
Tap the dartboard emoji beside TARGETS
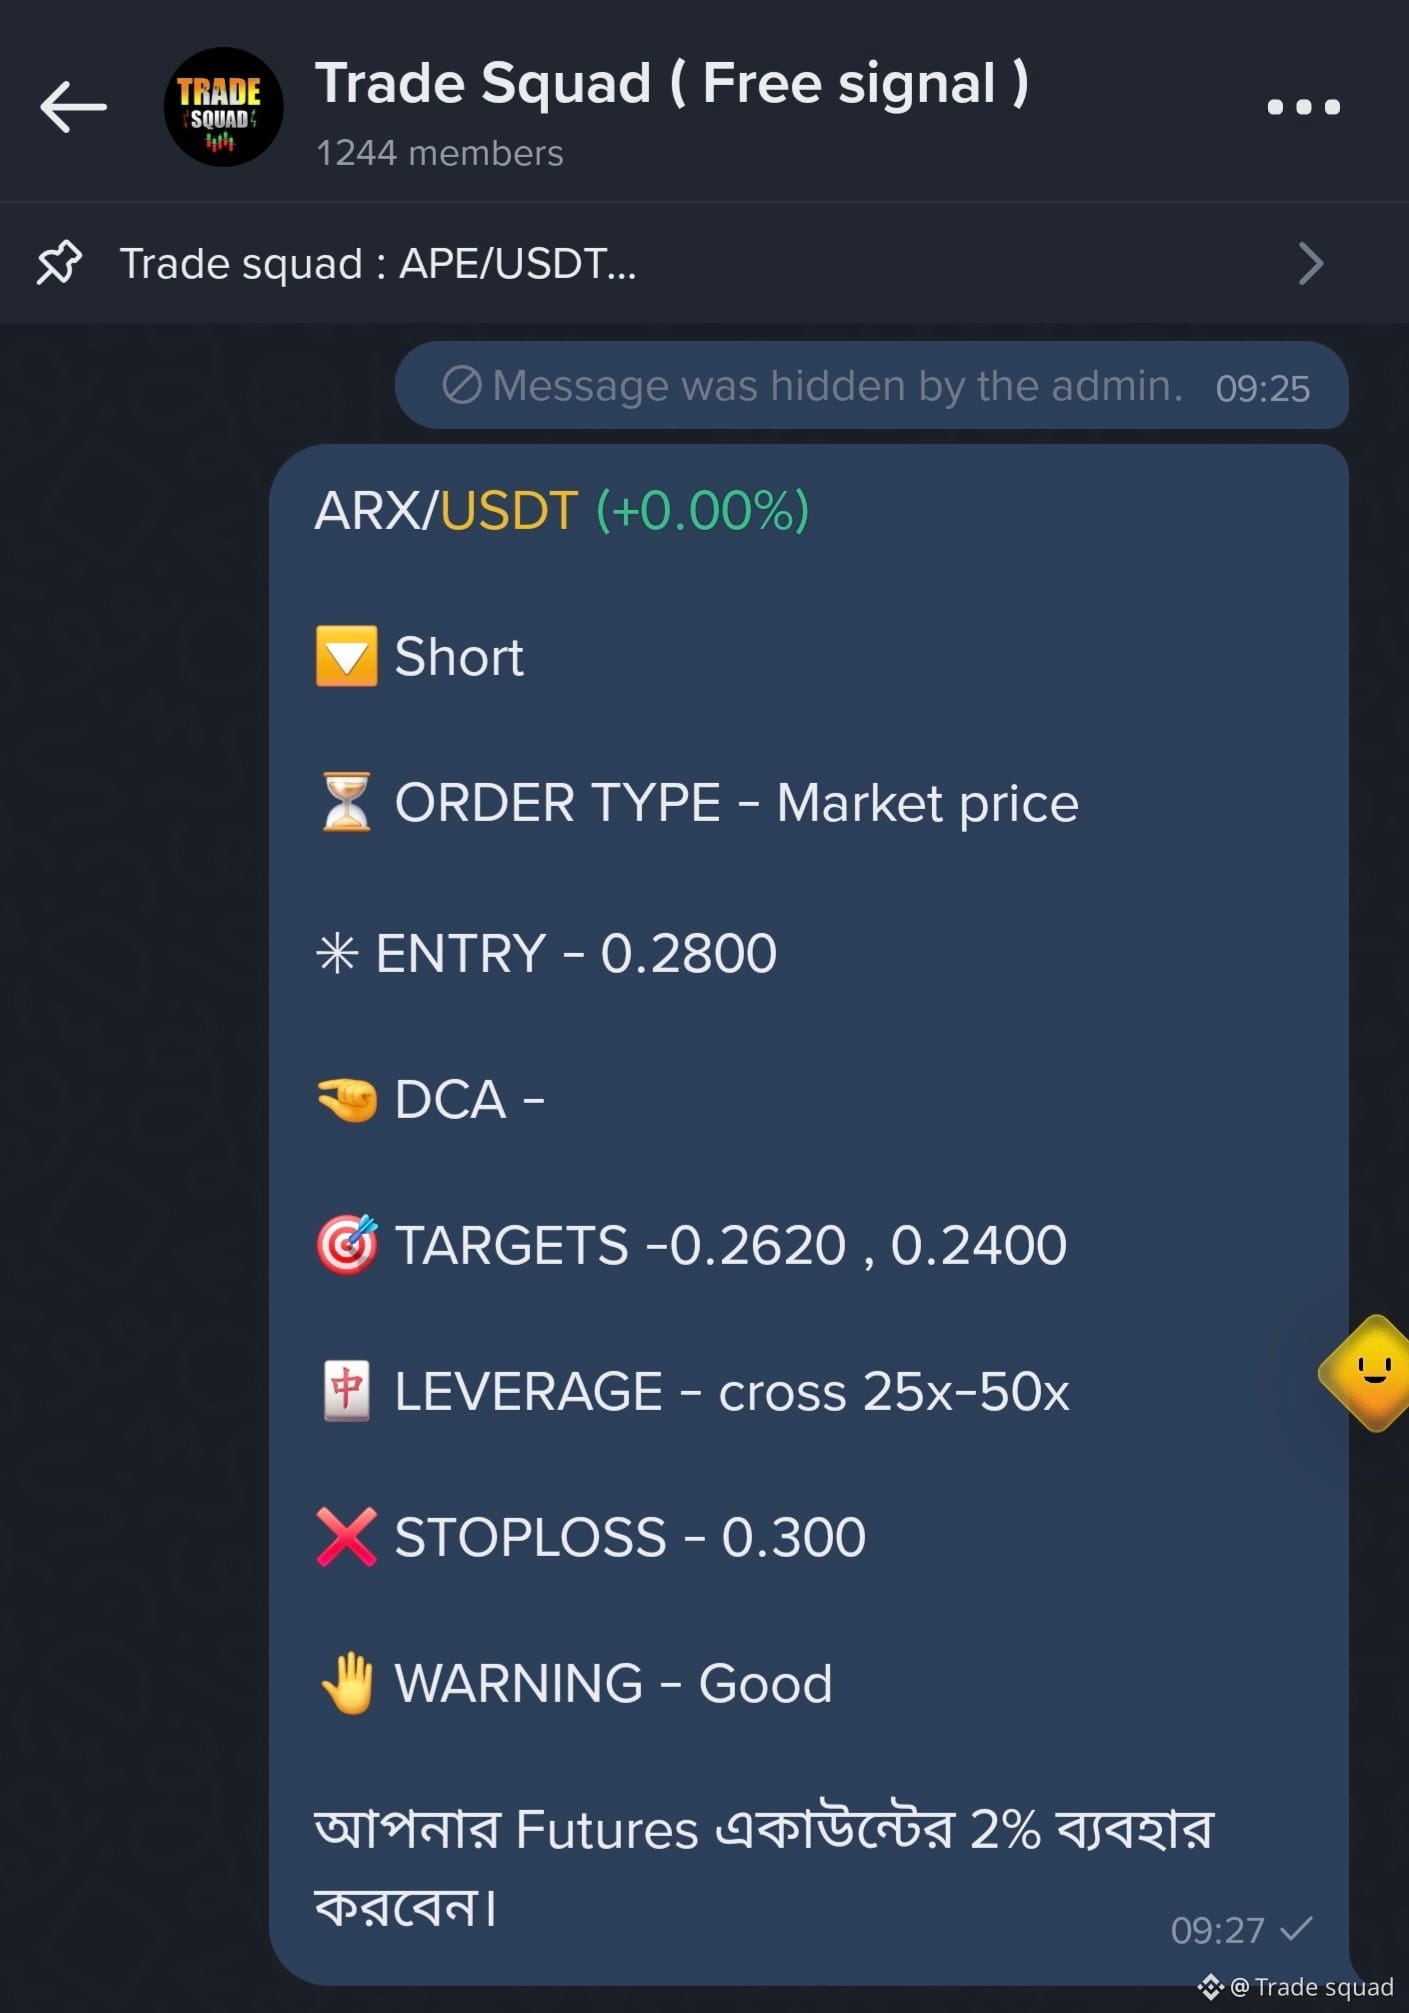(346, 1244)
